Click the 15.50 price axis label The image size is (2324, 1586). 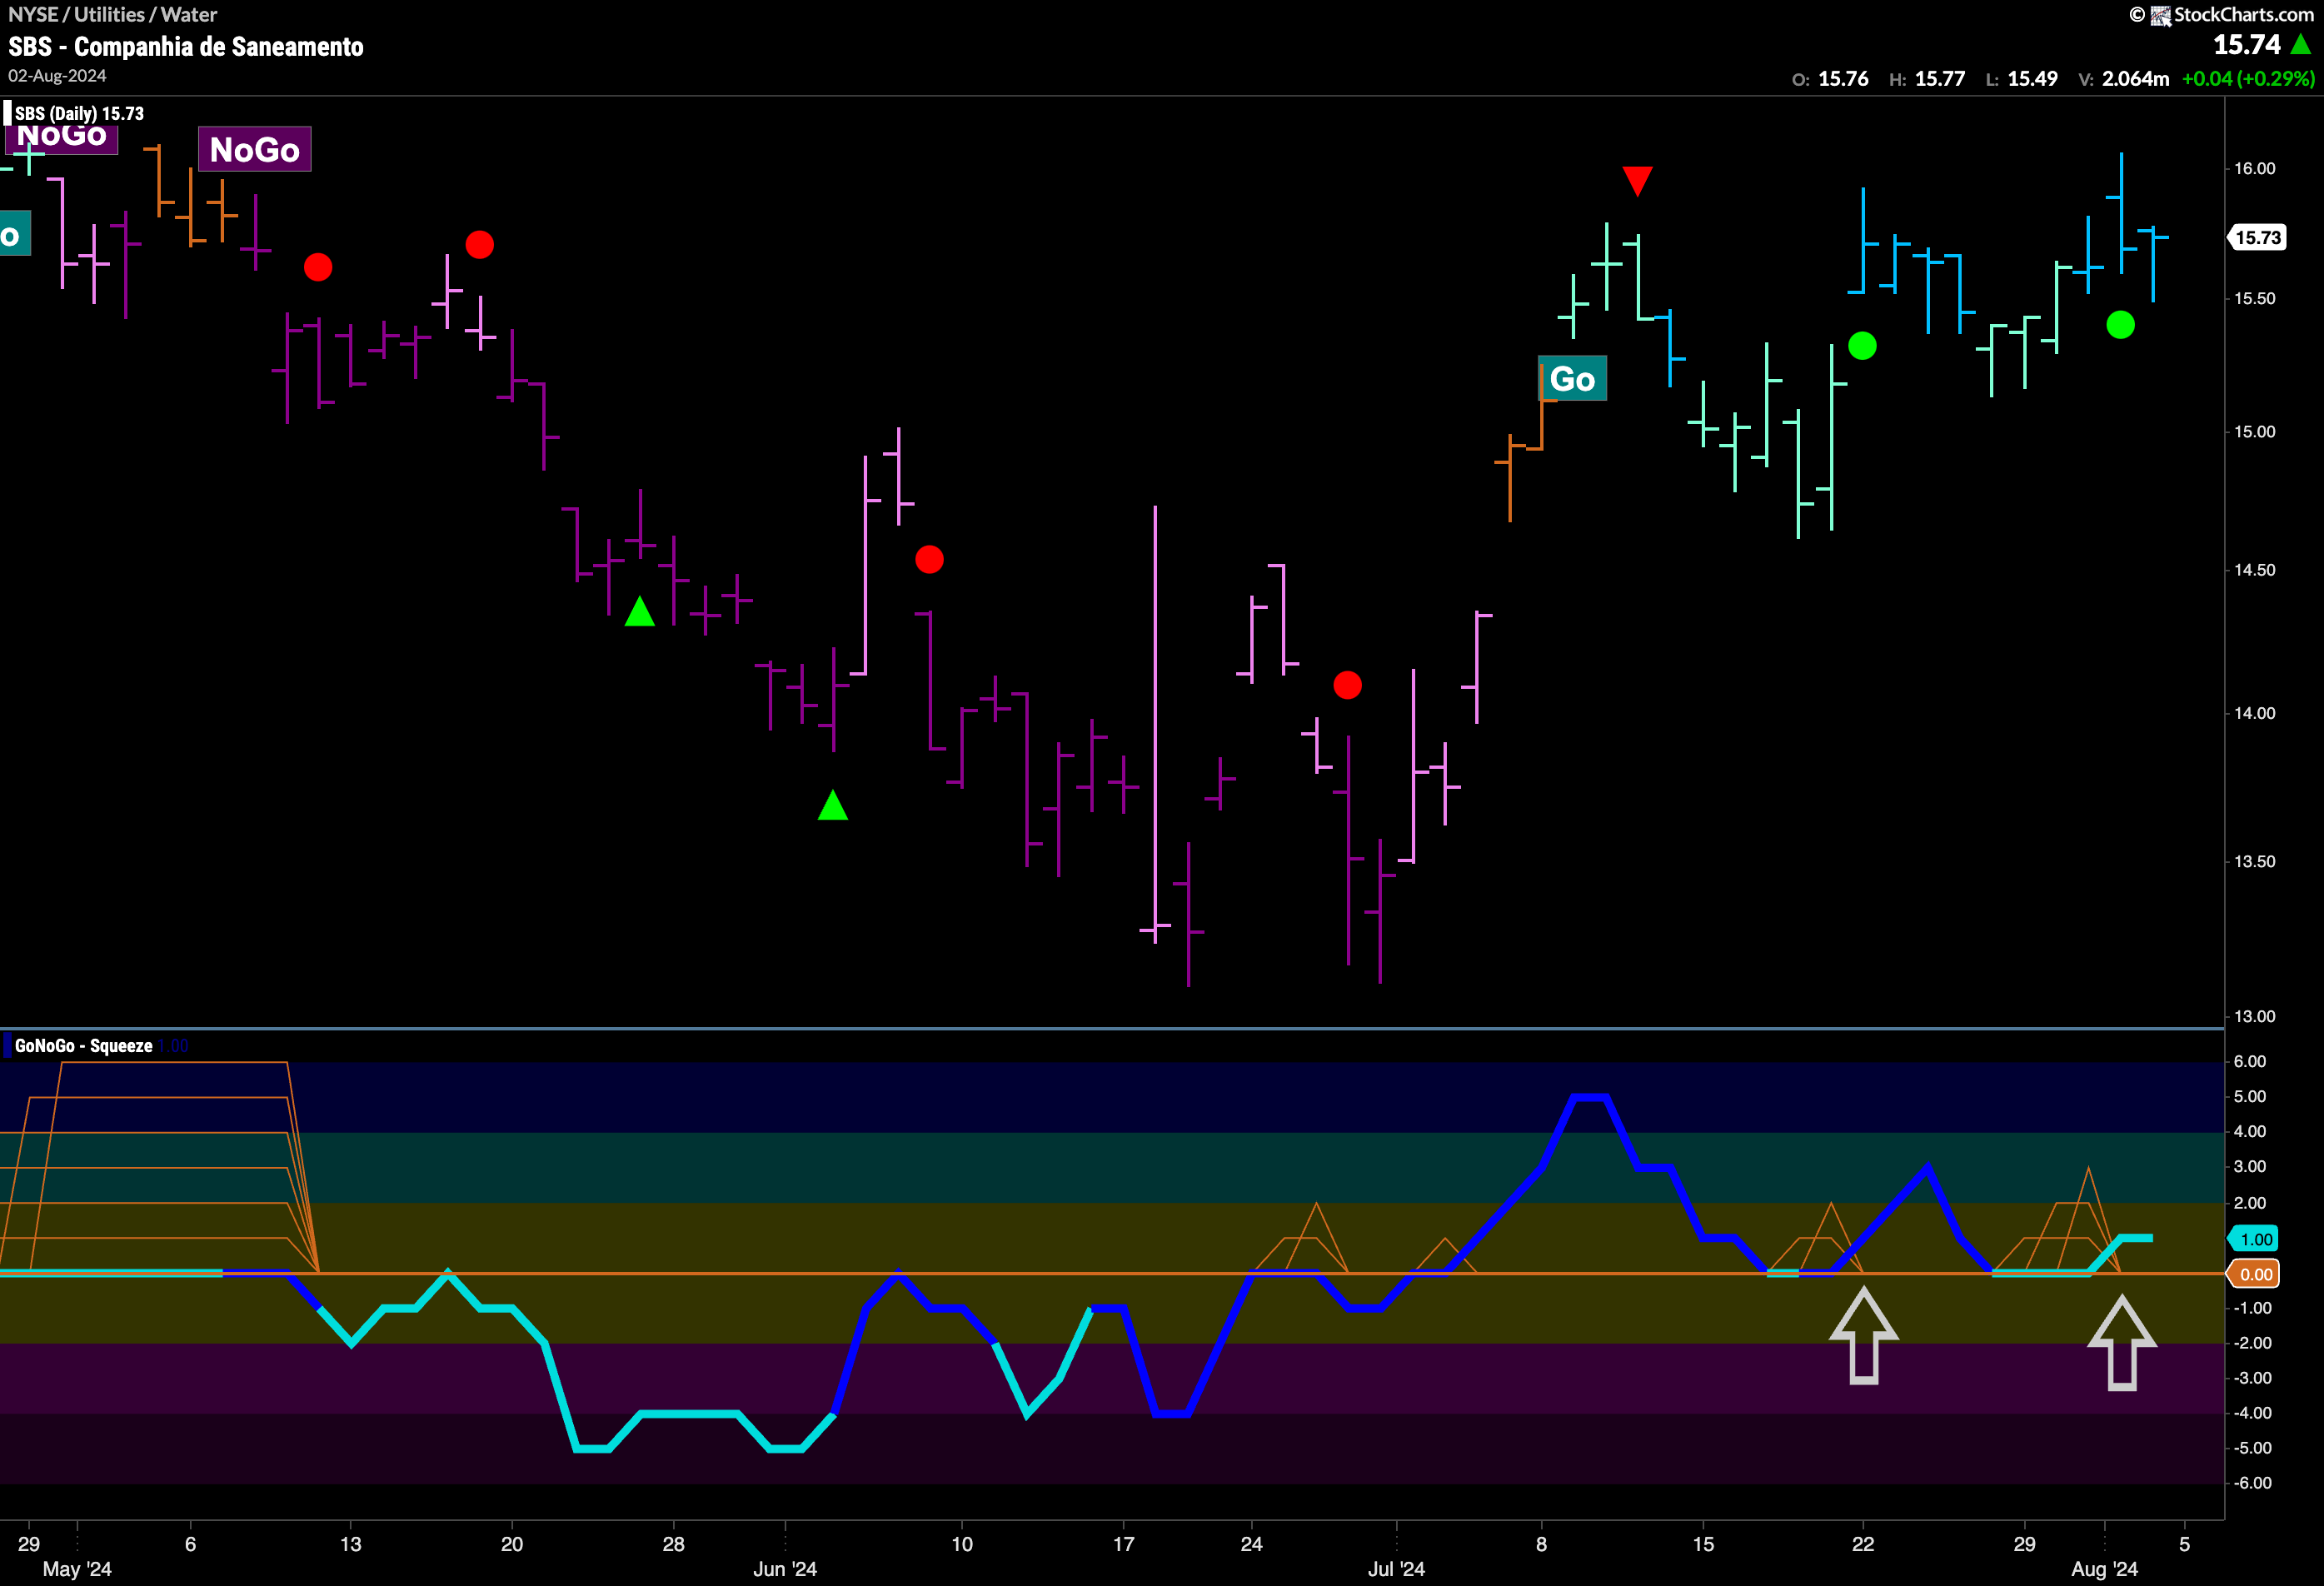click(2255, 298)
